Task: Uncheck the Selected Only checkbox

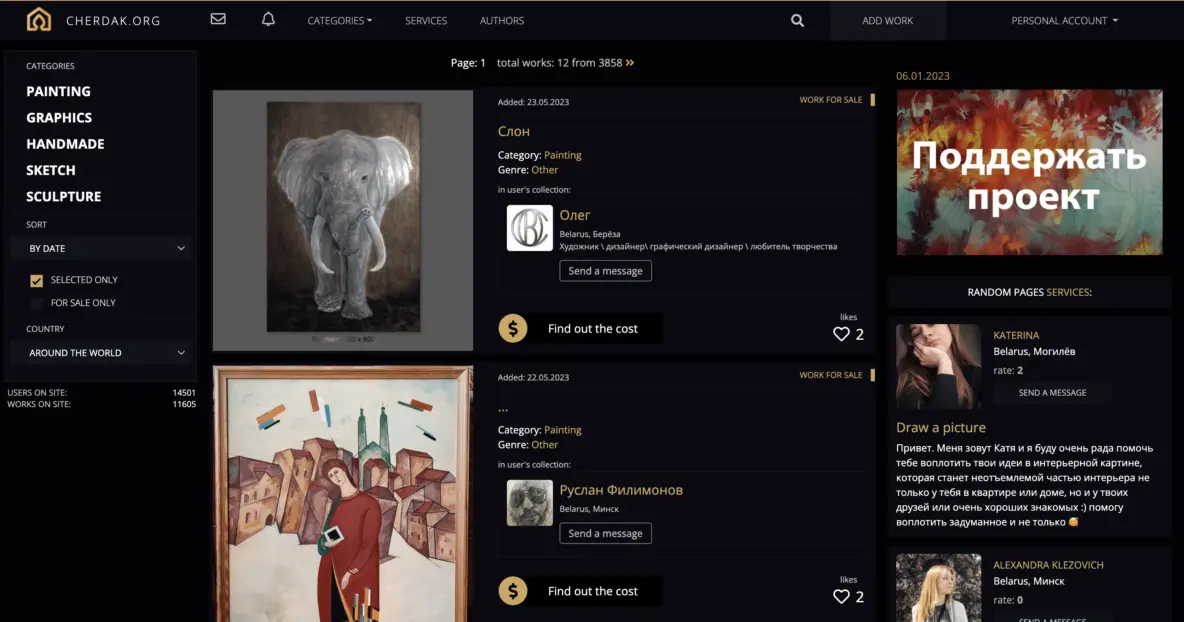Action: [37, 281]
